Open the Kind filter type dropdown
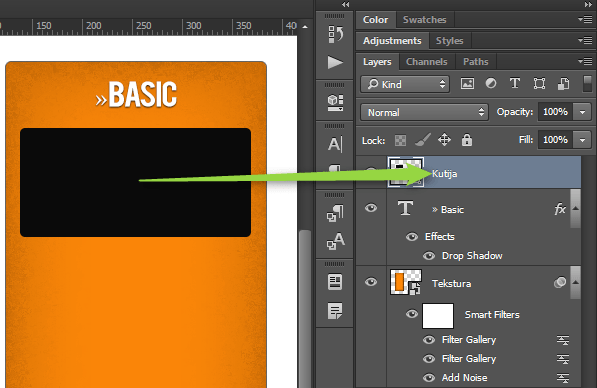597x388 pixels. point(405,84)
